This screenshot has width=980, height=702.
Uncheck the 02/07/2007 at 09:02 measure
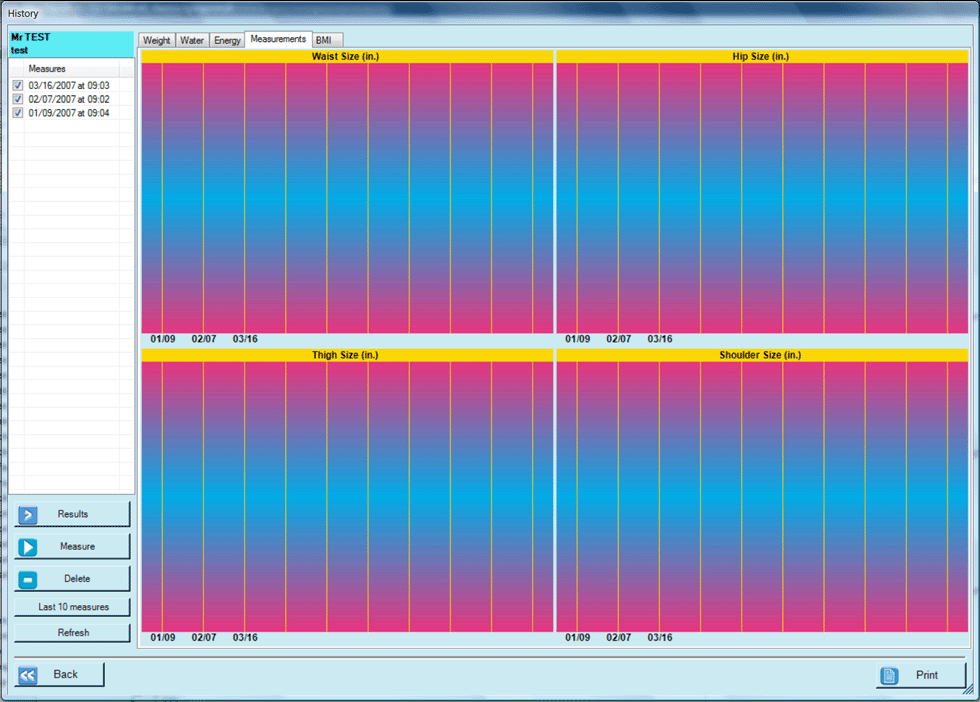(18, 99)
